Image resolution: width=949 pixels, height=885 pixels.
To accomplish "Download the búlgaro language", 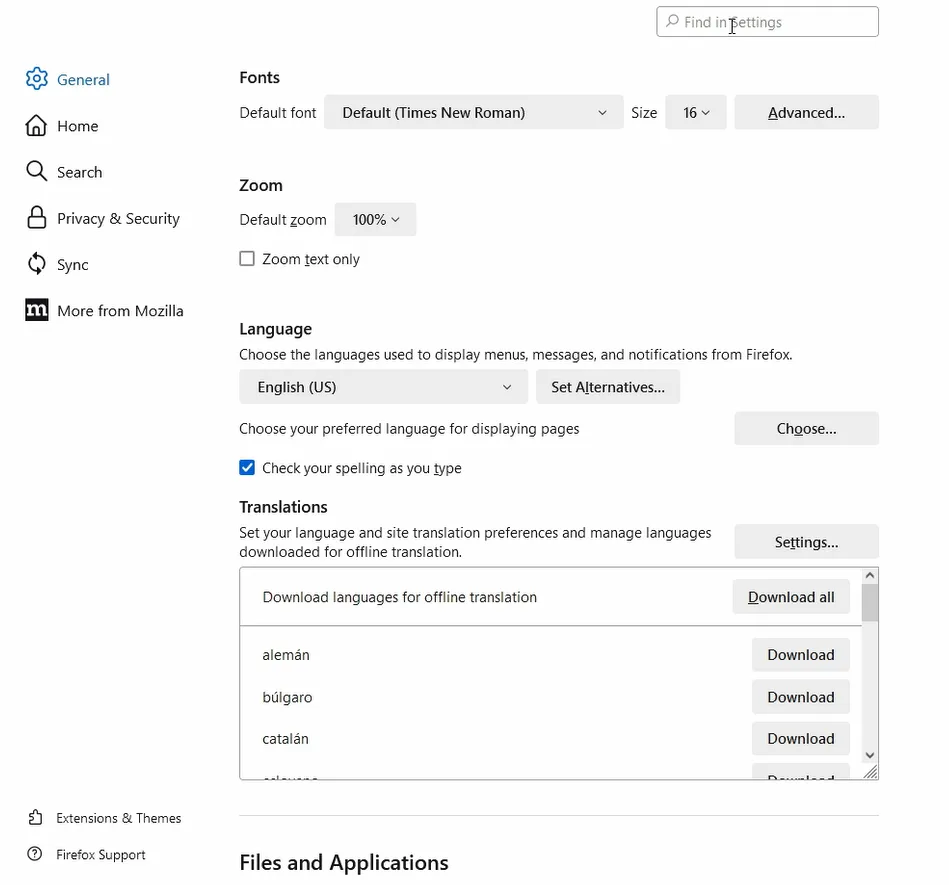I will coord(801,697).
